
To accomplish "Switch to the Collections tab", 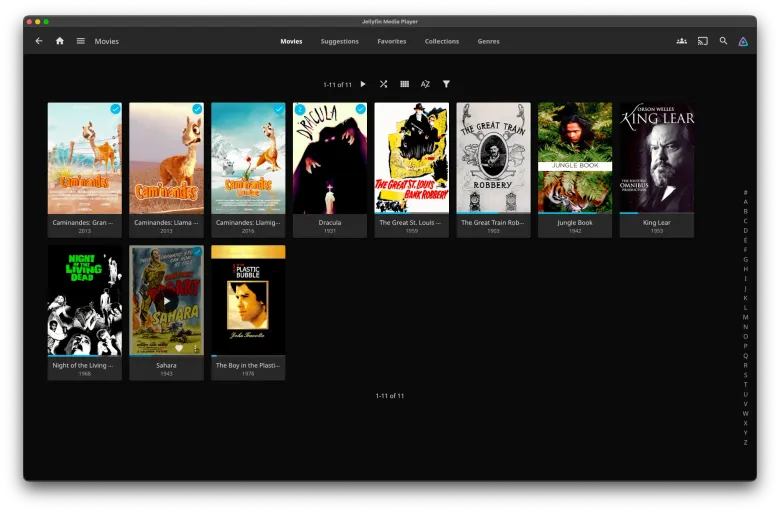I will click(x=442, y=41).
